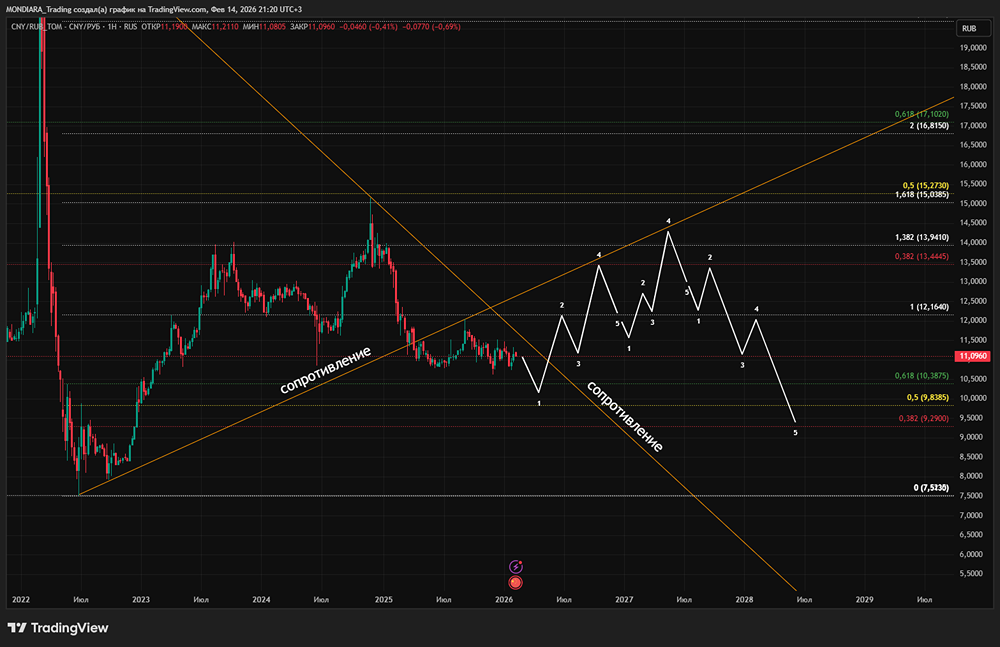Viewport: 1000px width, 647px height.
Task: Click 2025 on the time axis
Action: point(383,600)
